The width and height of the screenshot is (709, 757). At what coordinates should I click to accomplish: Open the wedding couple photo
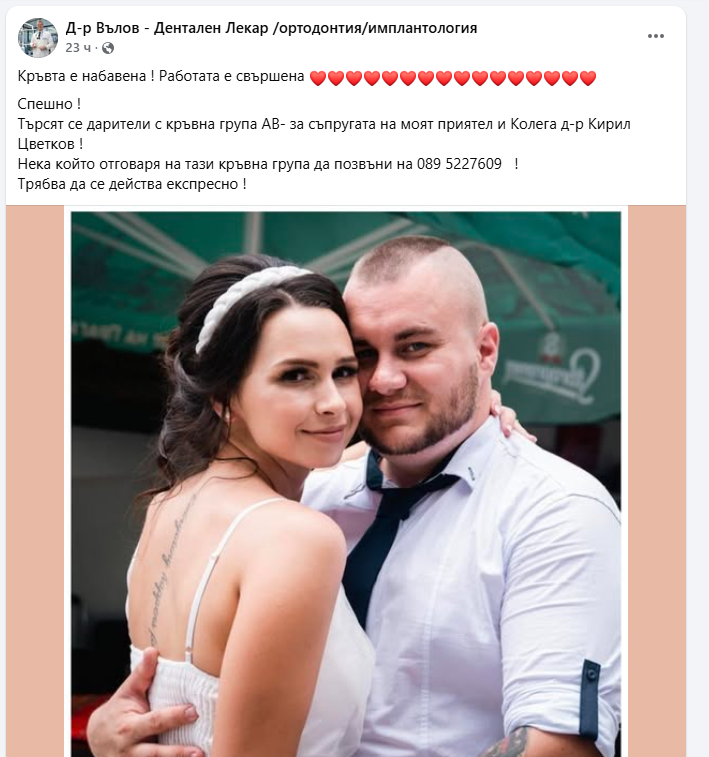click(x=346, y=484)
